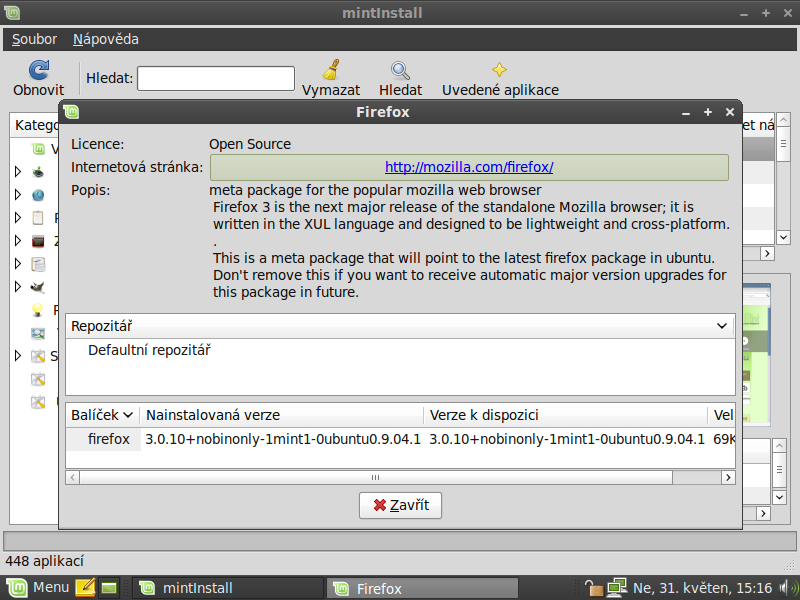Screen dimensions: 800x600
Task: Click the volume speaker tray icon
Action: tap(788, 588)
